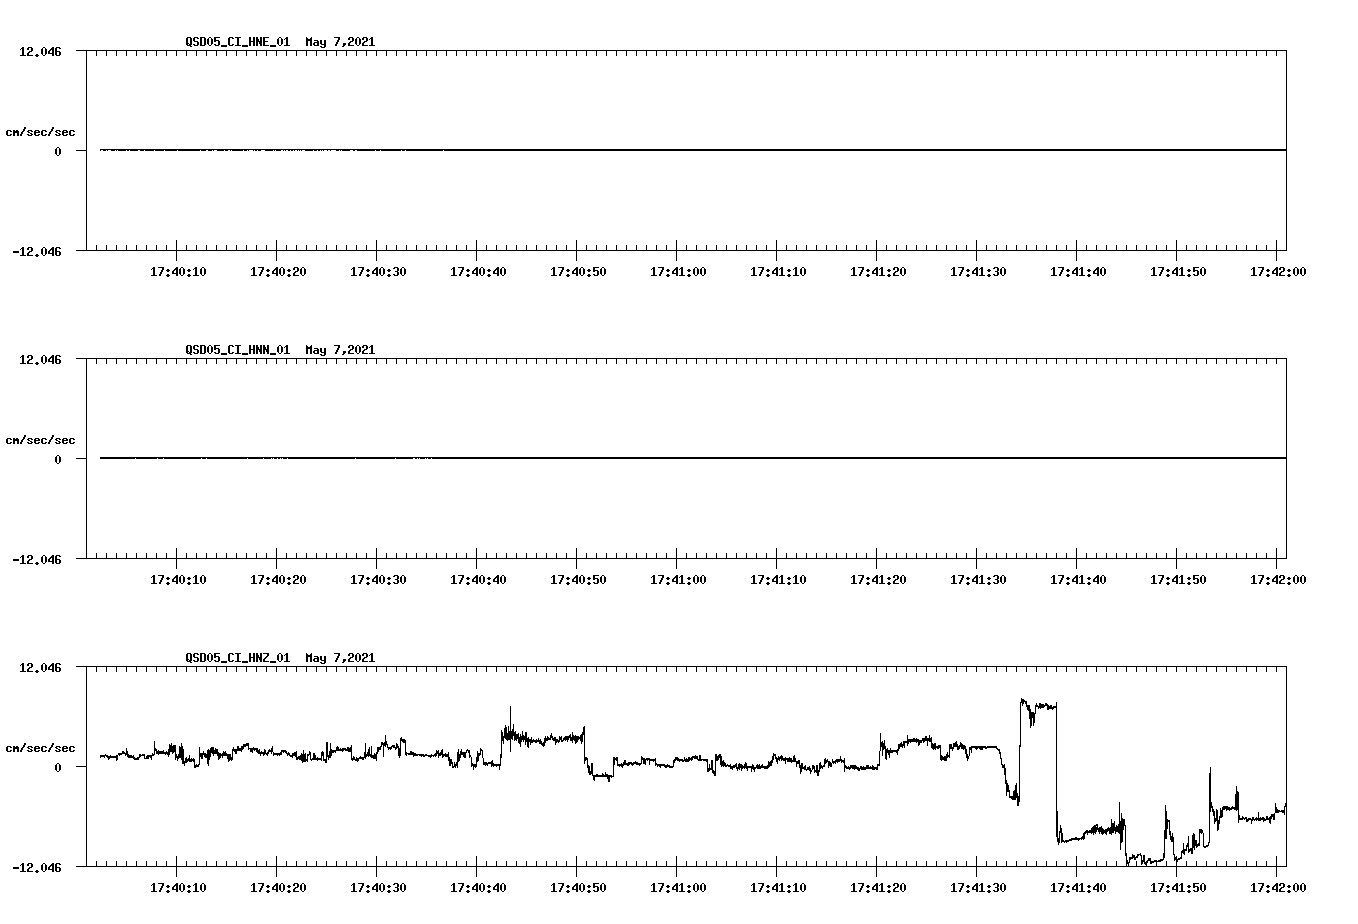Click the May 7,2021 date label on HNE plot
The width and height of the screenshot is (1358, 924).
340,42
